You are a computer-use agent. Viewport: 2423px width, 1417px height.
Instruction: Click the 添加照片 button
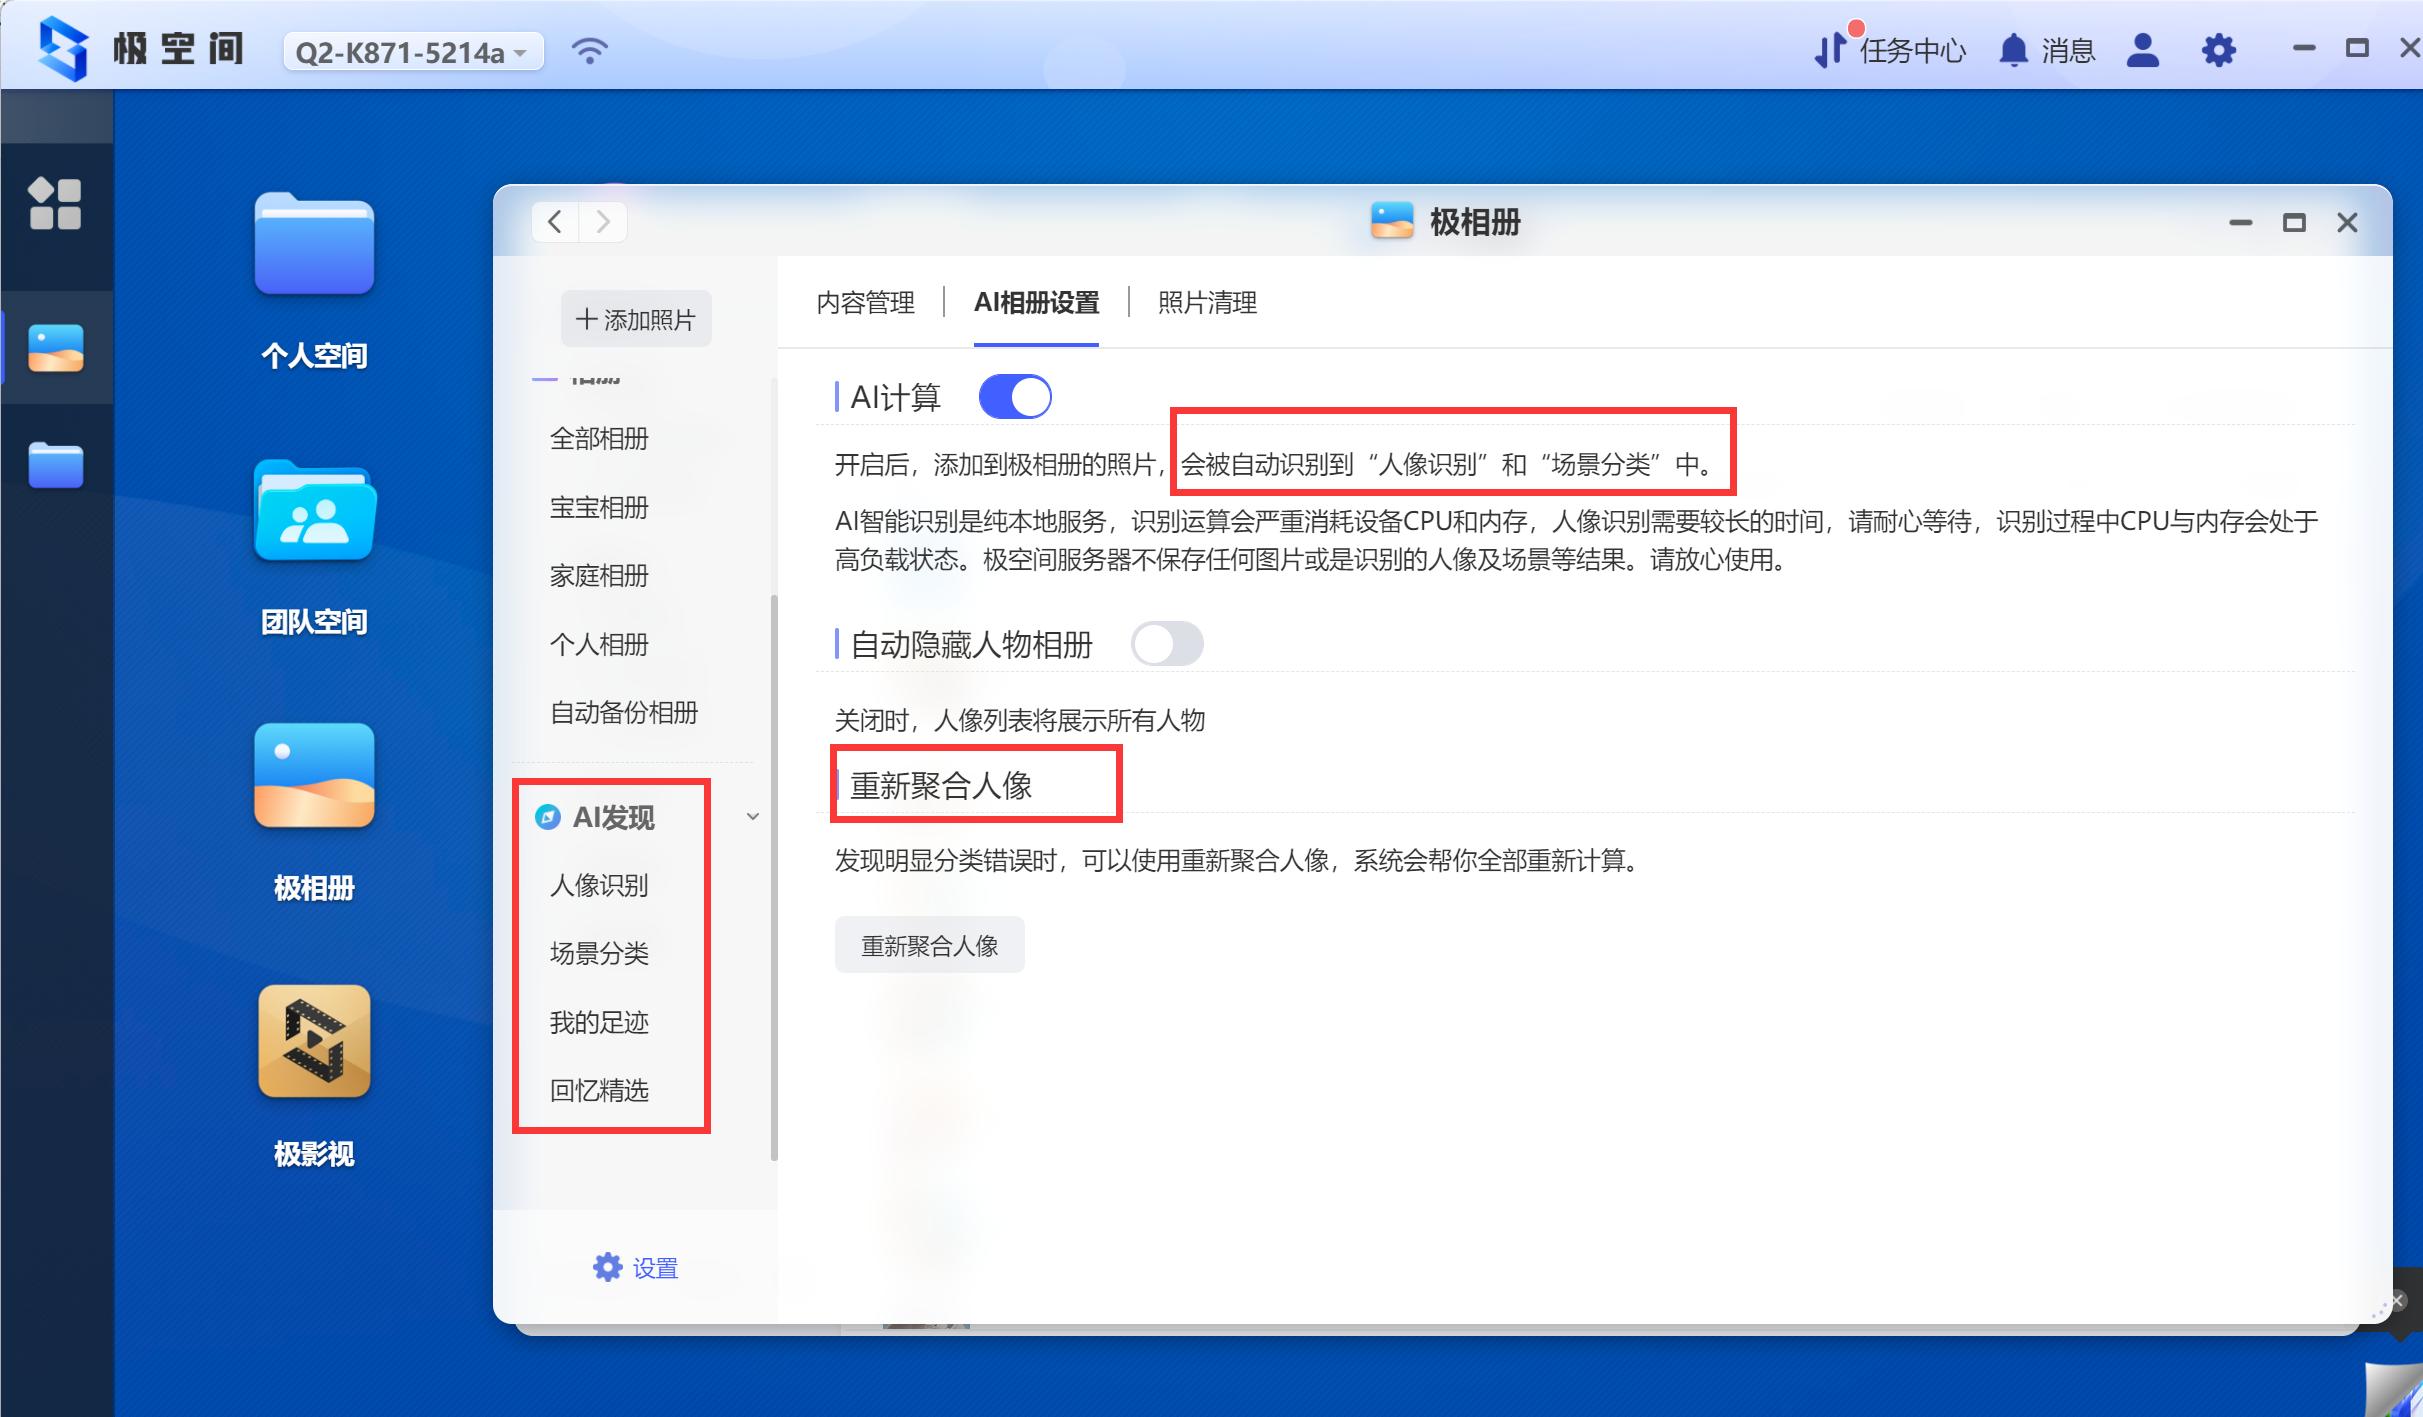click(x=636, y=318)
